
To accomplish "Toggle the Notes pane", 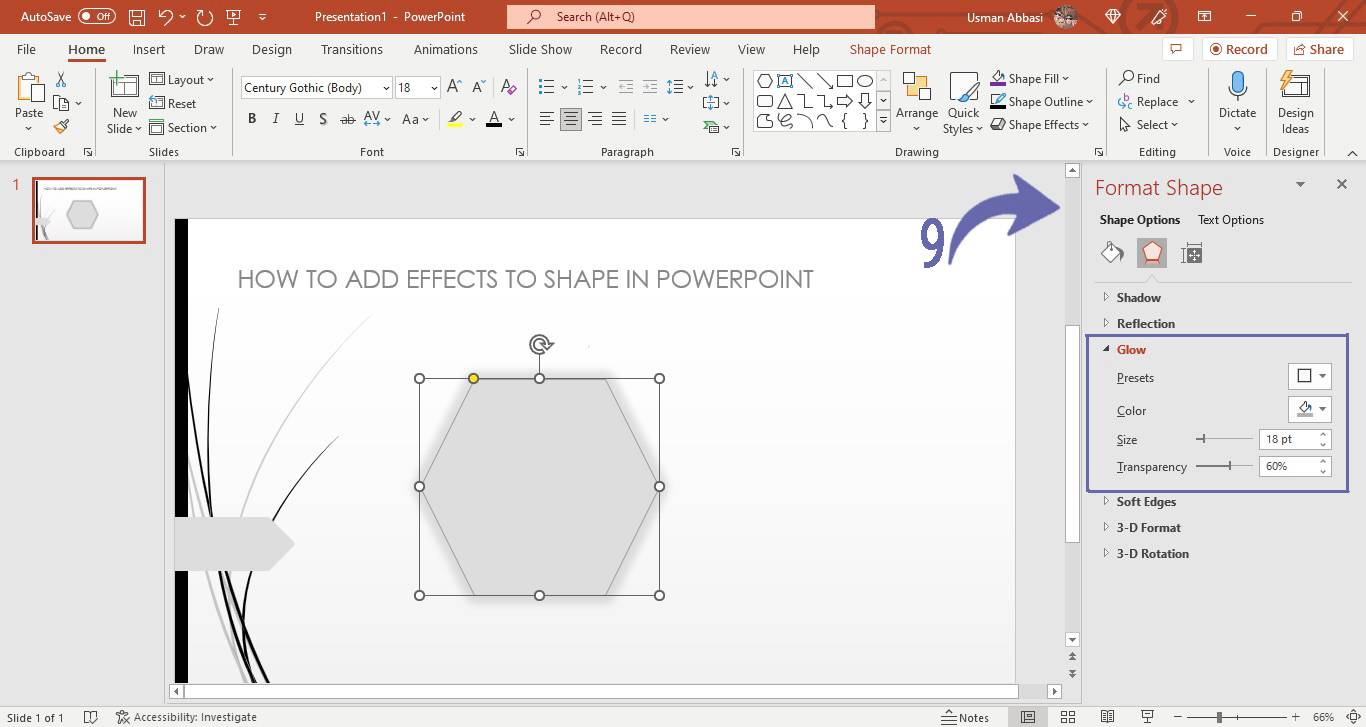I will click(x=966, y=717).
